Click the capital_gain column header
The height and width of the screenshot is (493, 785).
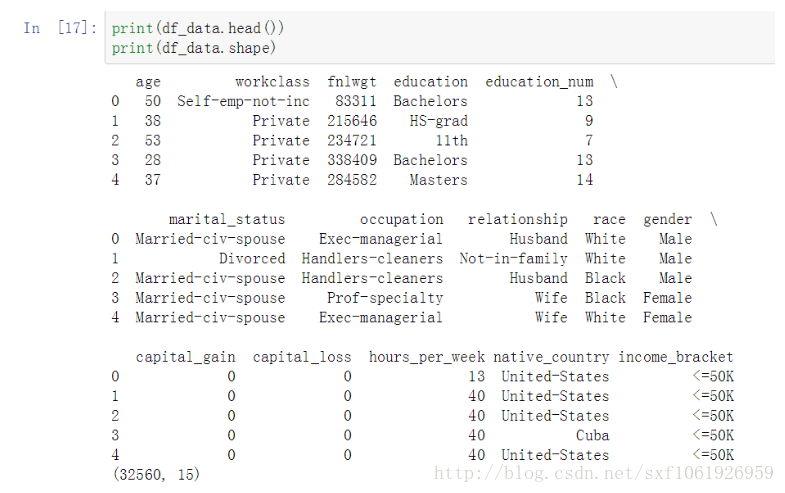coord(185,357)
